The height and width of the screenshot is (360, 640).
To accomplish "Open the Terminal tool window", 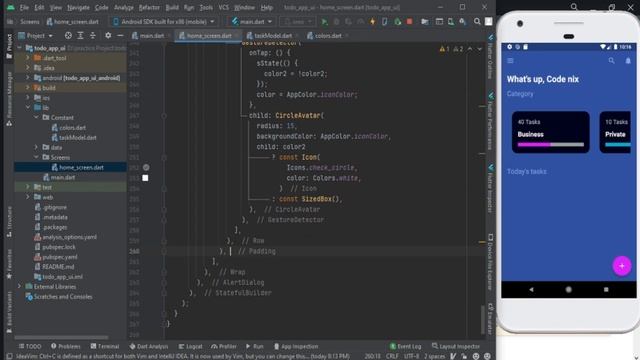I will tap(105, 346).
